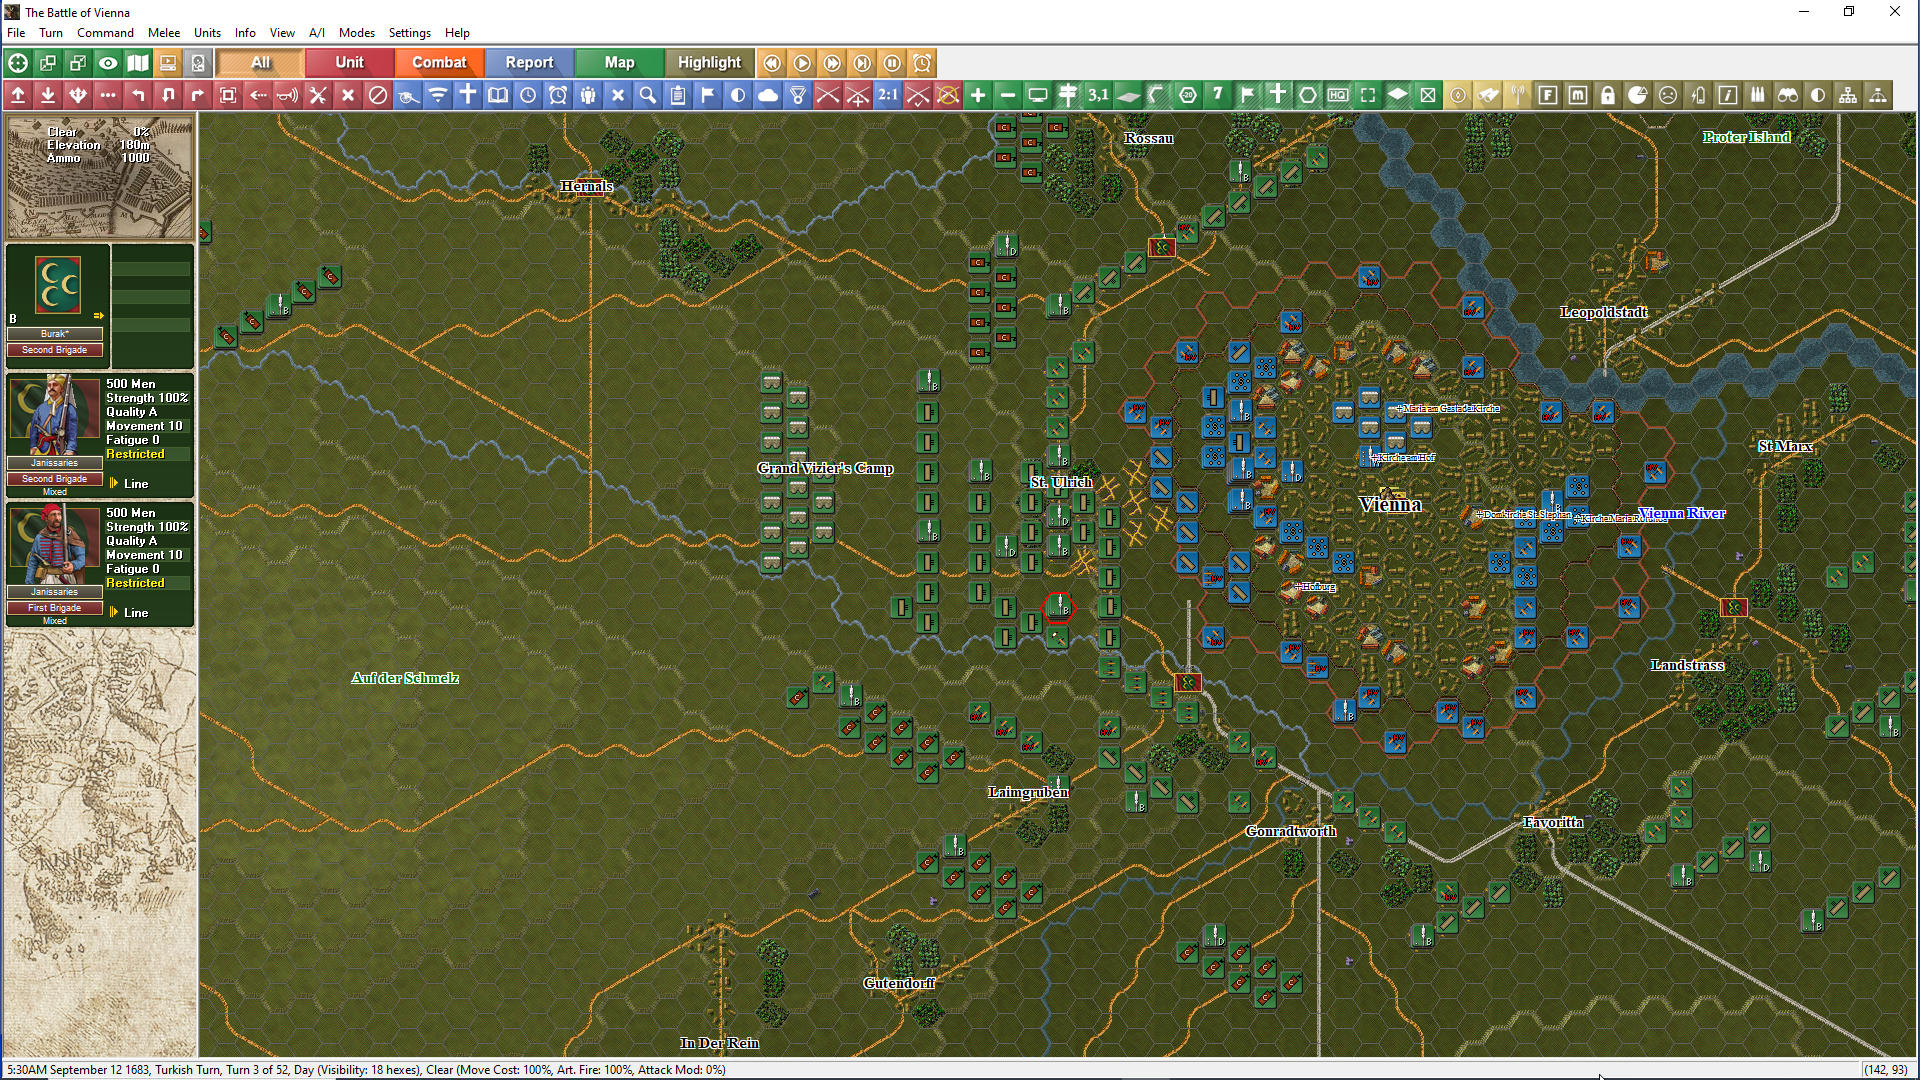Open the Modes menu
The image size is (1920, 1080).
tap(356, 33)
